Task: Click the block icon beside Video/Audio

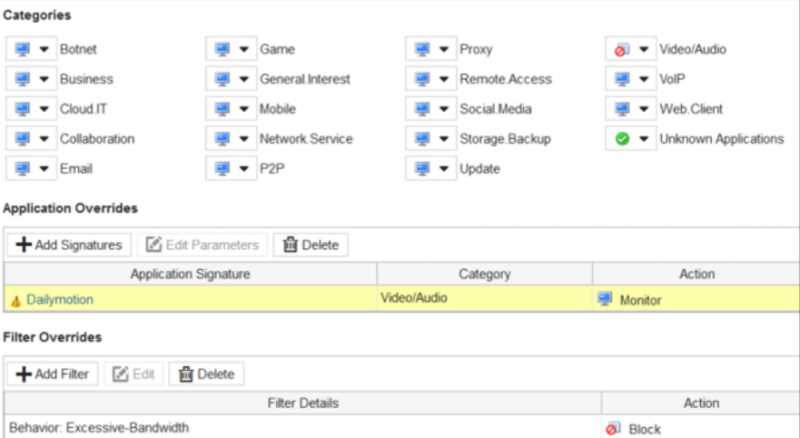Action: pos(622,49)
